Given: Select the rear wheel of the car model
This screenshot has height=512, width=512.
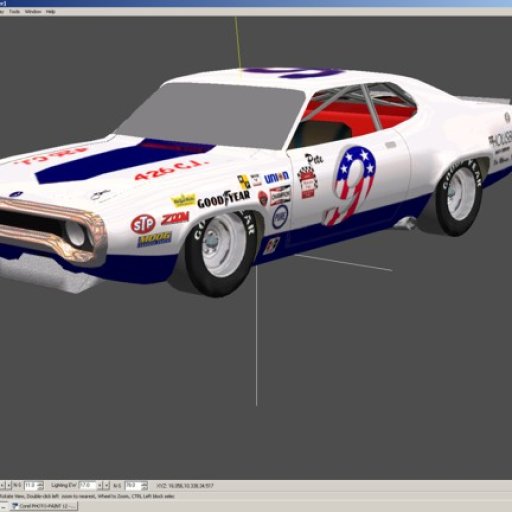Looking at the screenshot, I should pyautogui.click(x=459, y=197).
